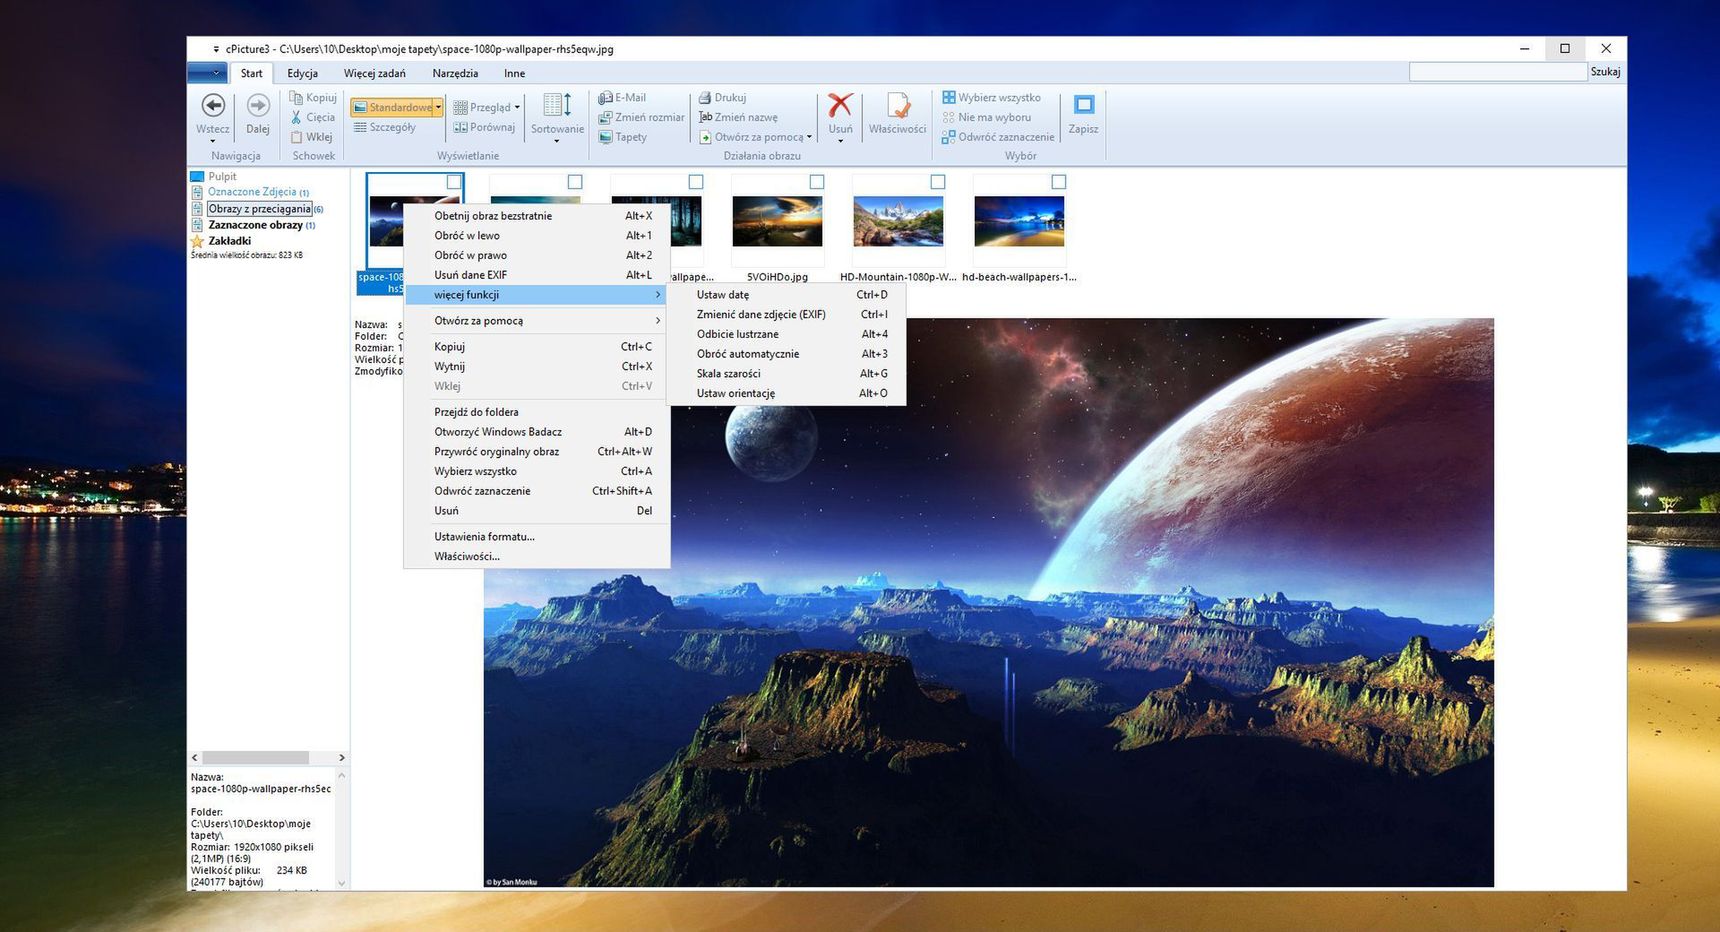Click the Kopiuj ribbon icon

[296, 97]
